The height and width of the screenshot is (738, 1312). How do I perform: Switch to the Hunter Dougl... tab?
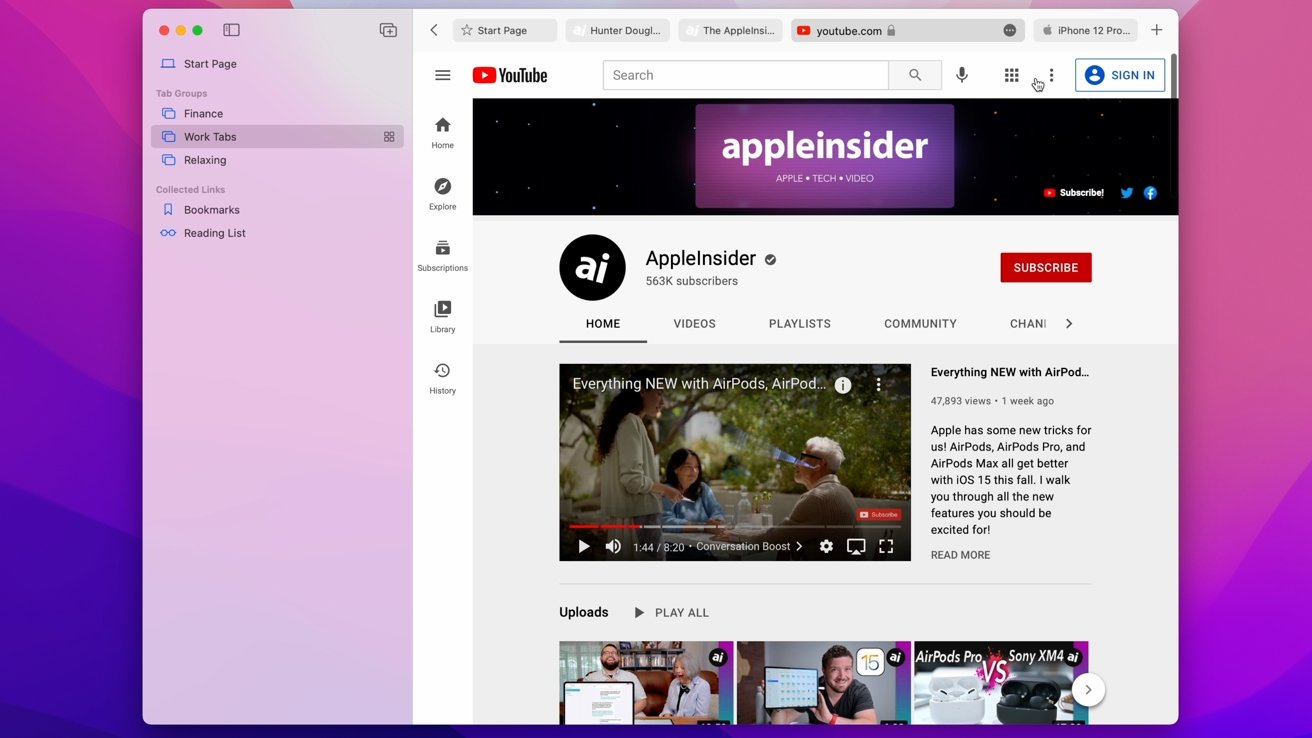(617, 30)
